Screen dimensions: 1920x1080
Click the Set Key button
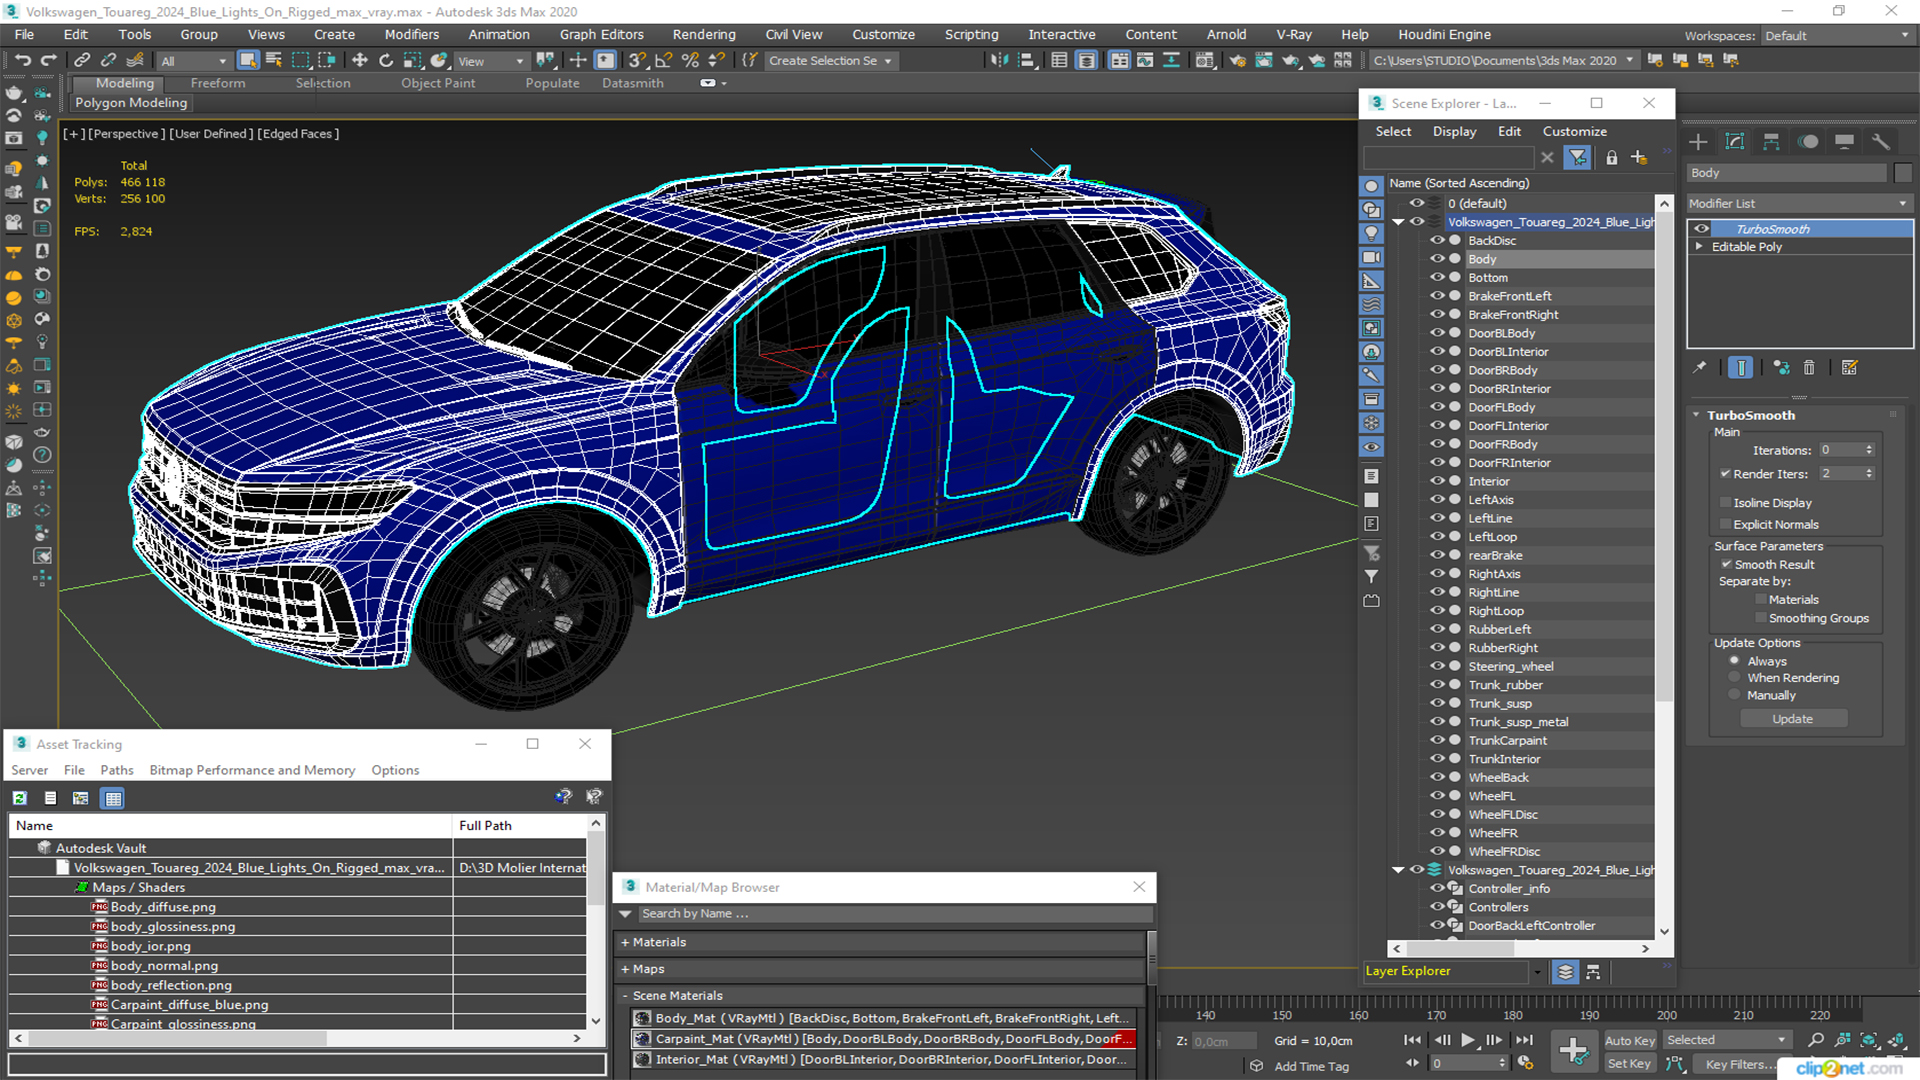point(1629,1064)
